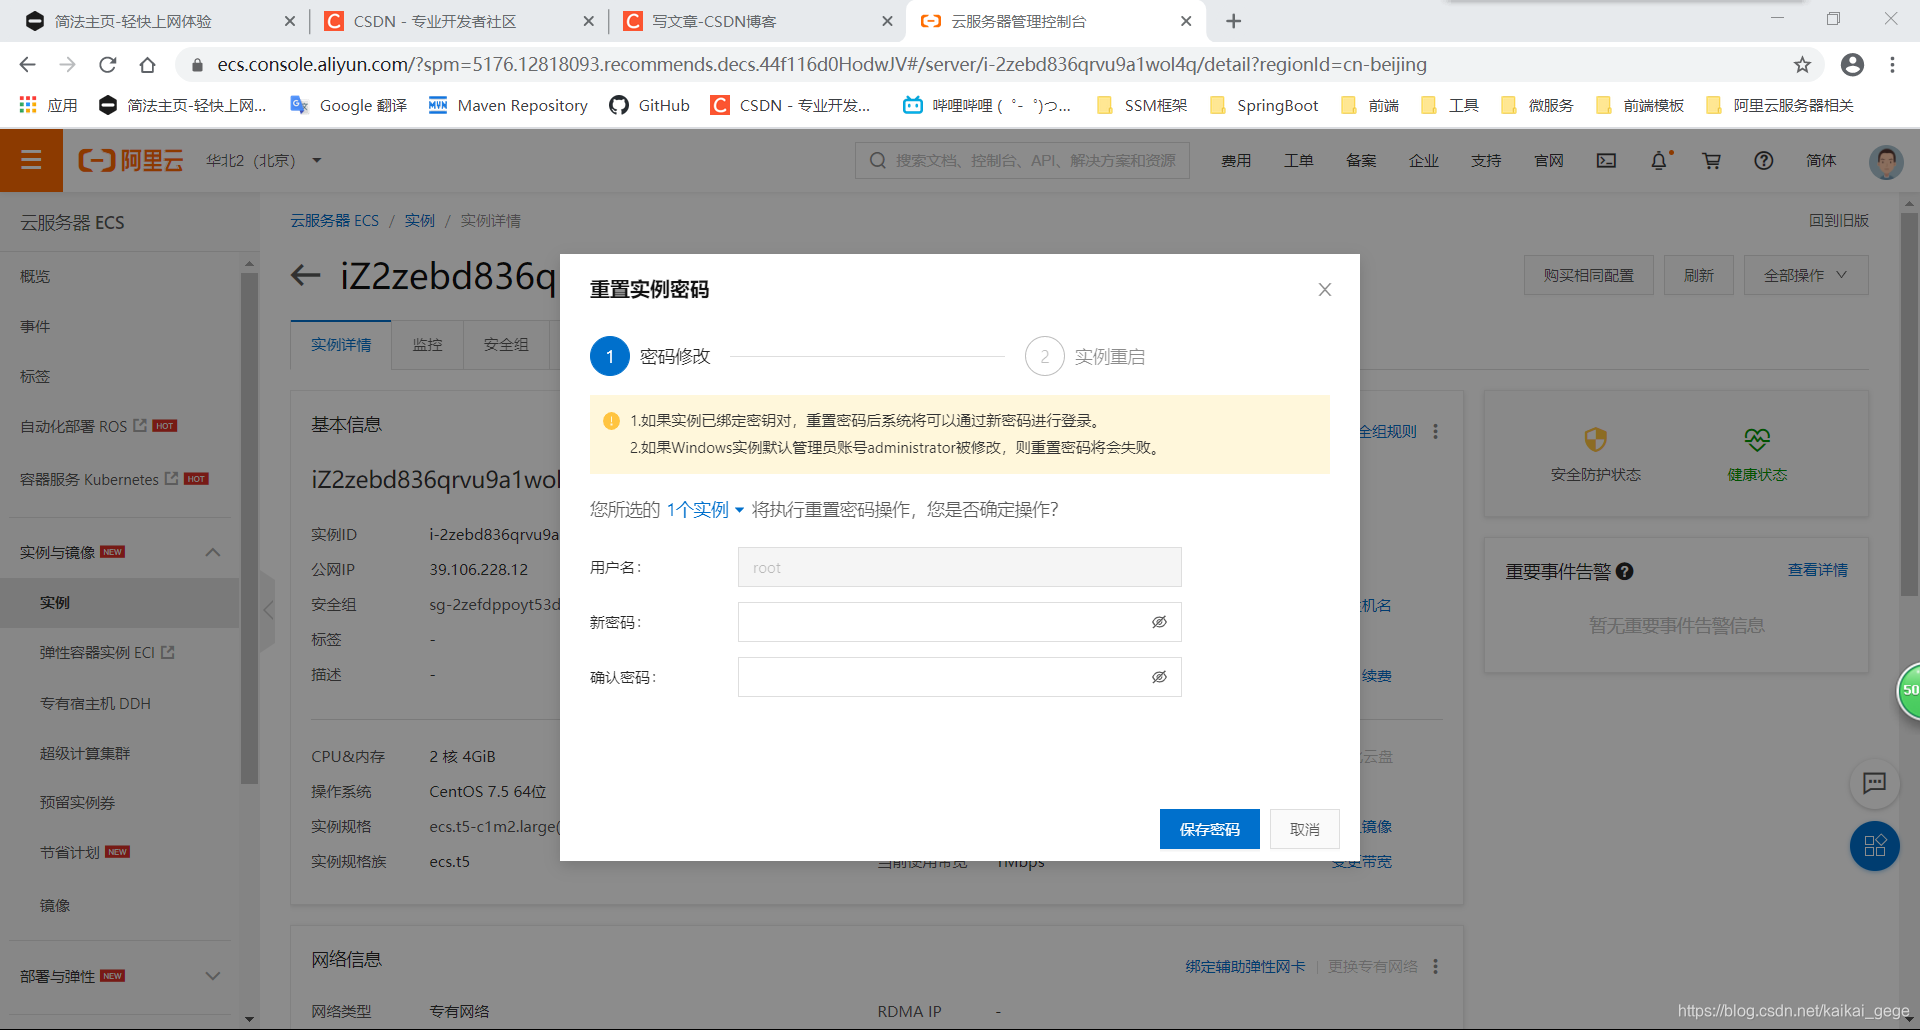The image size is (1920, 1030).
Task: Open 专有宿主机 DDH in sidebar
Action: (x=95, y=703)
